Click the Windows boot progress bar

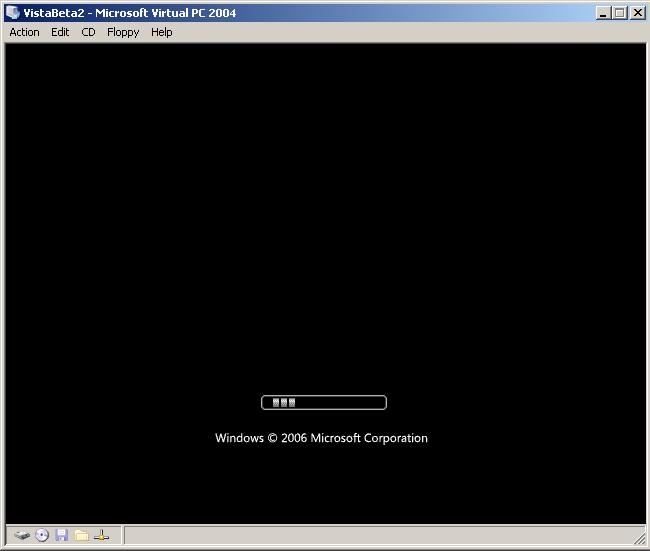click(324, 403)
